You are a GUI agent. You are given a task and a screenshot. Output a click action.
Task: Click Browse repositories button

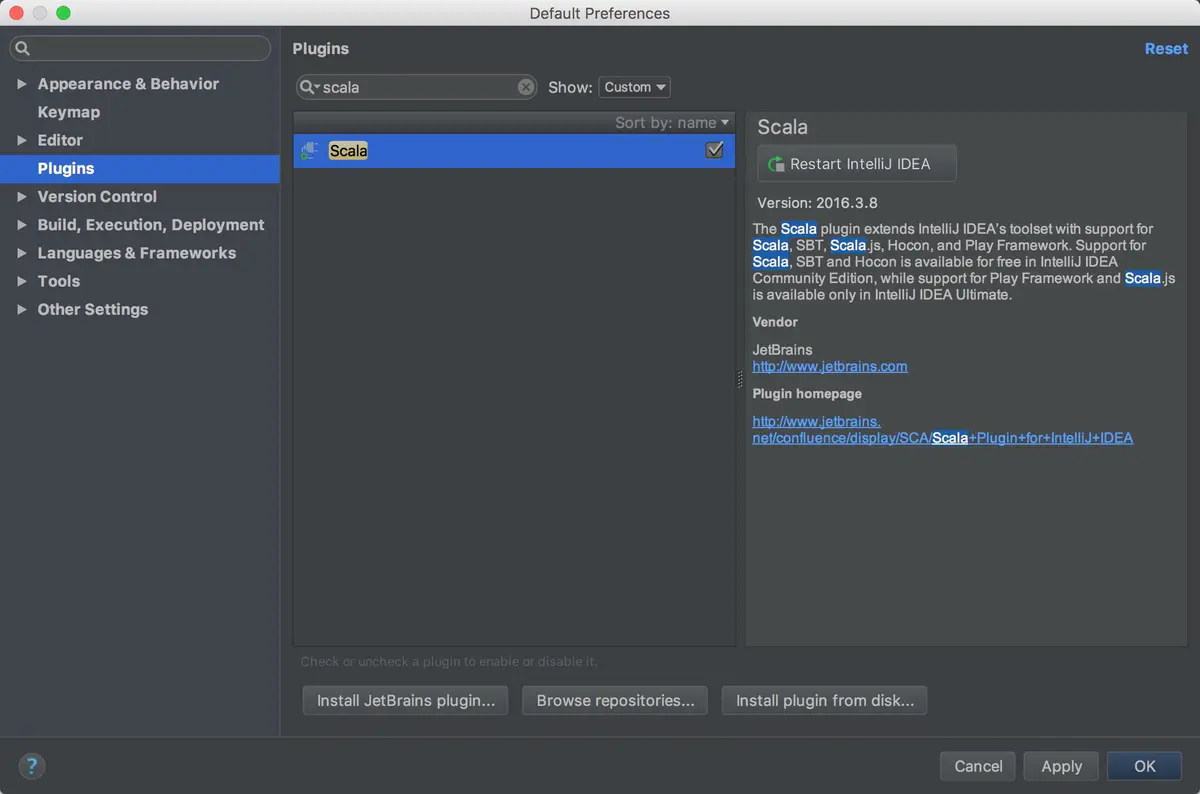(x=615, y=700)
